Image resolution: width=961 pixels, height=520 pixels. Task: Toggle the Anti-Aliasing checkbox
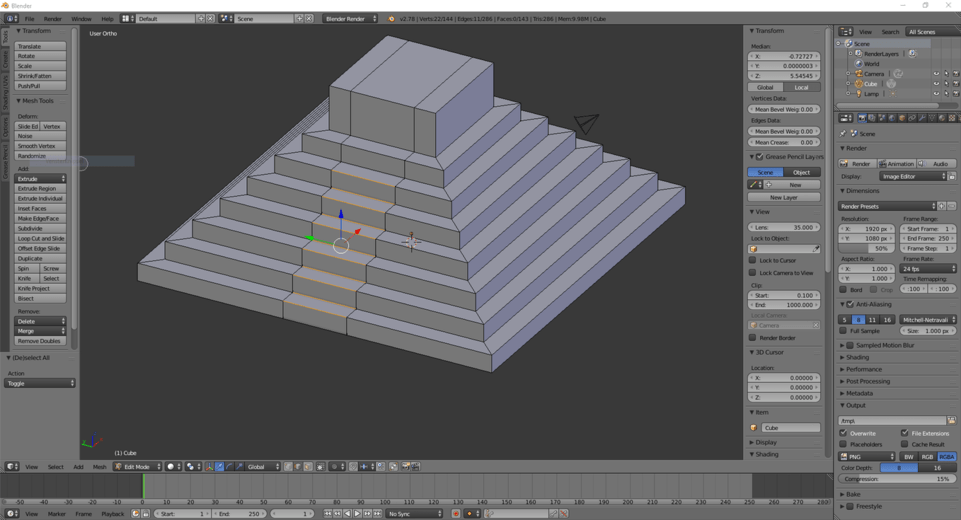point(850,304)
